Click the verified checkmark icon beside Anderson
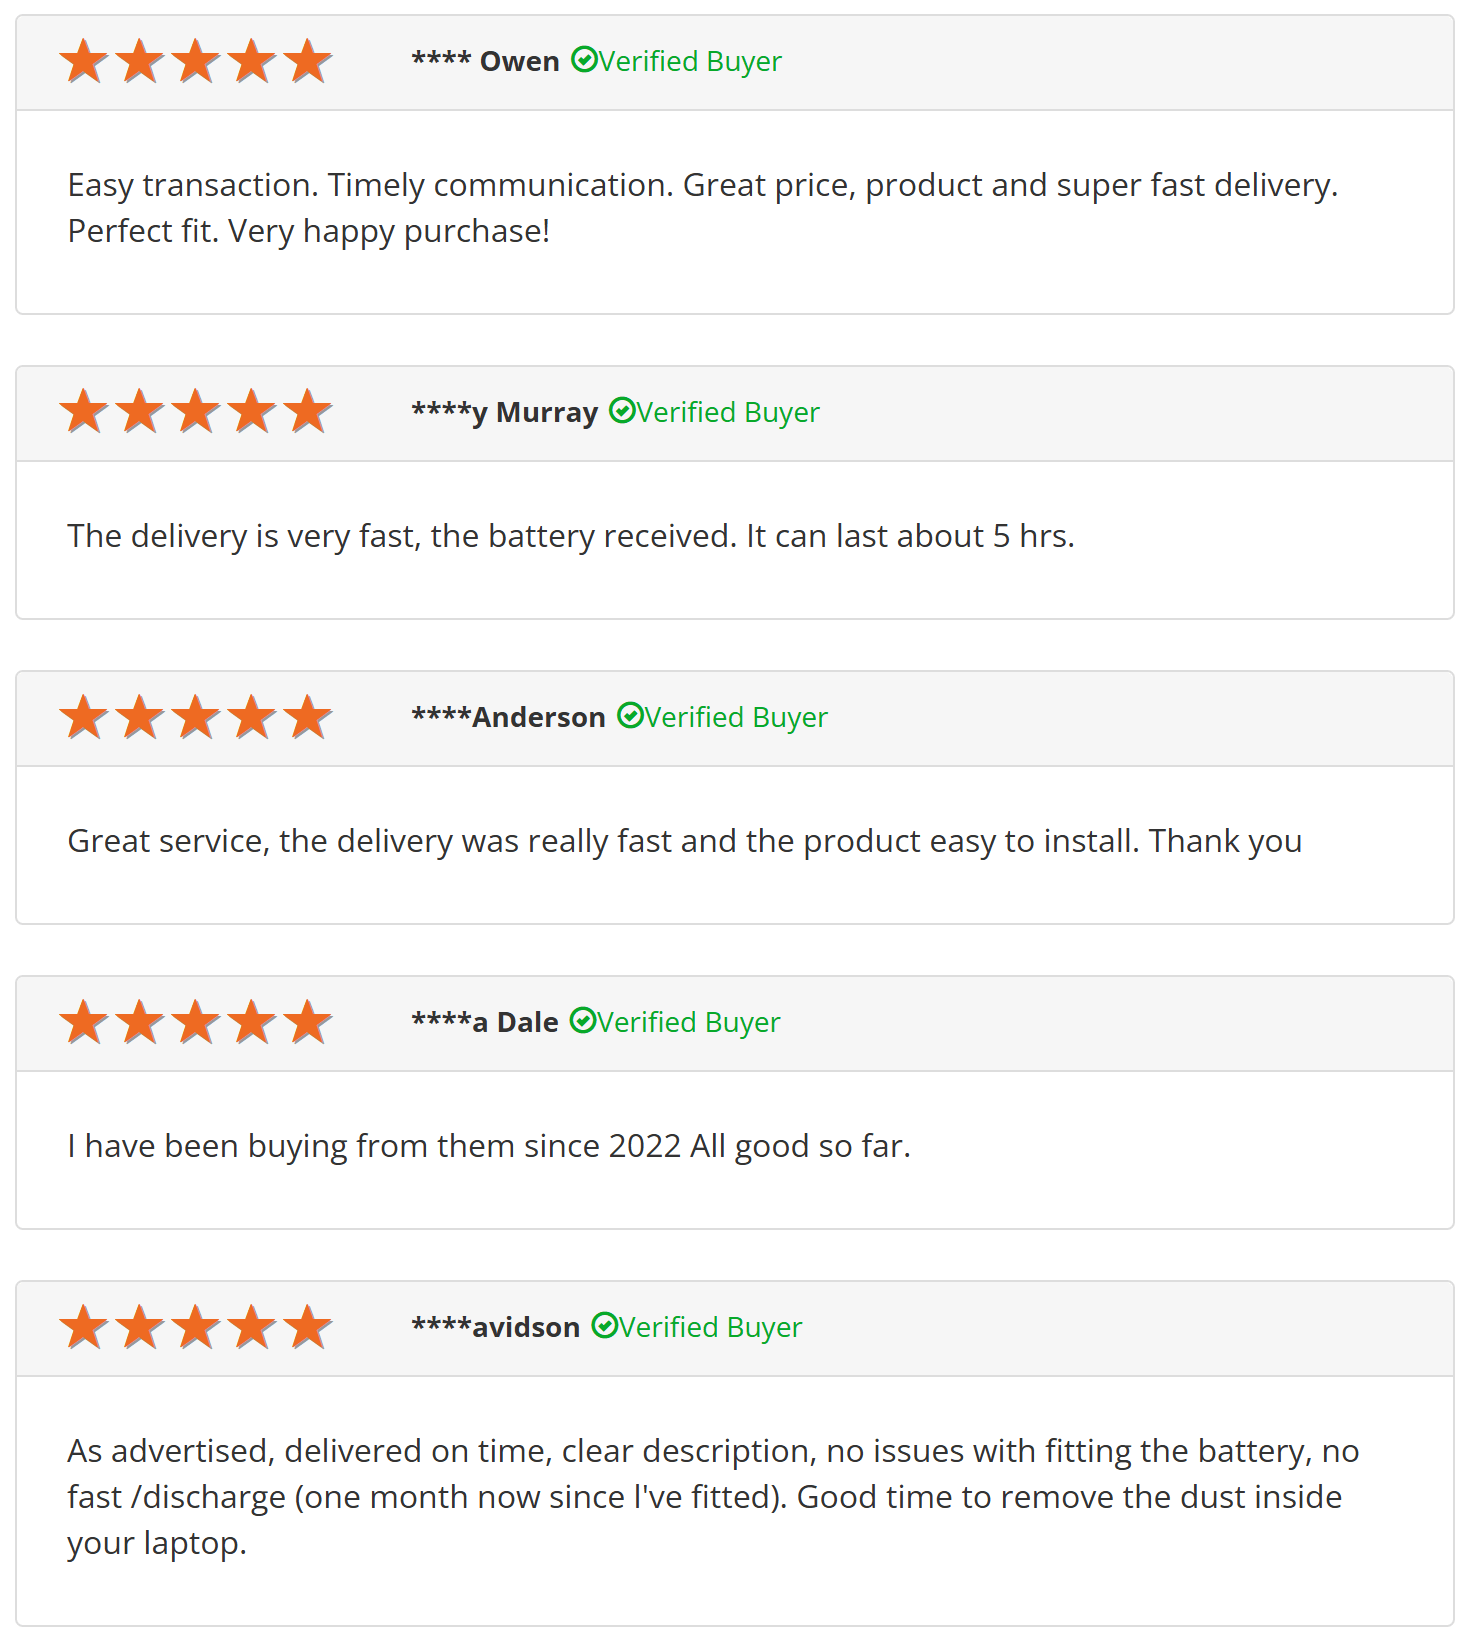1470x1642 pixels. tap(630, 716)
